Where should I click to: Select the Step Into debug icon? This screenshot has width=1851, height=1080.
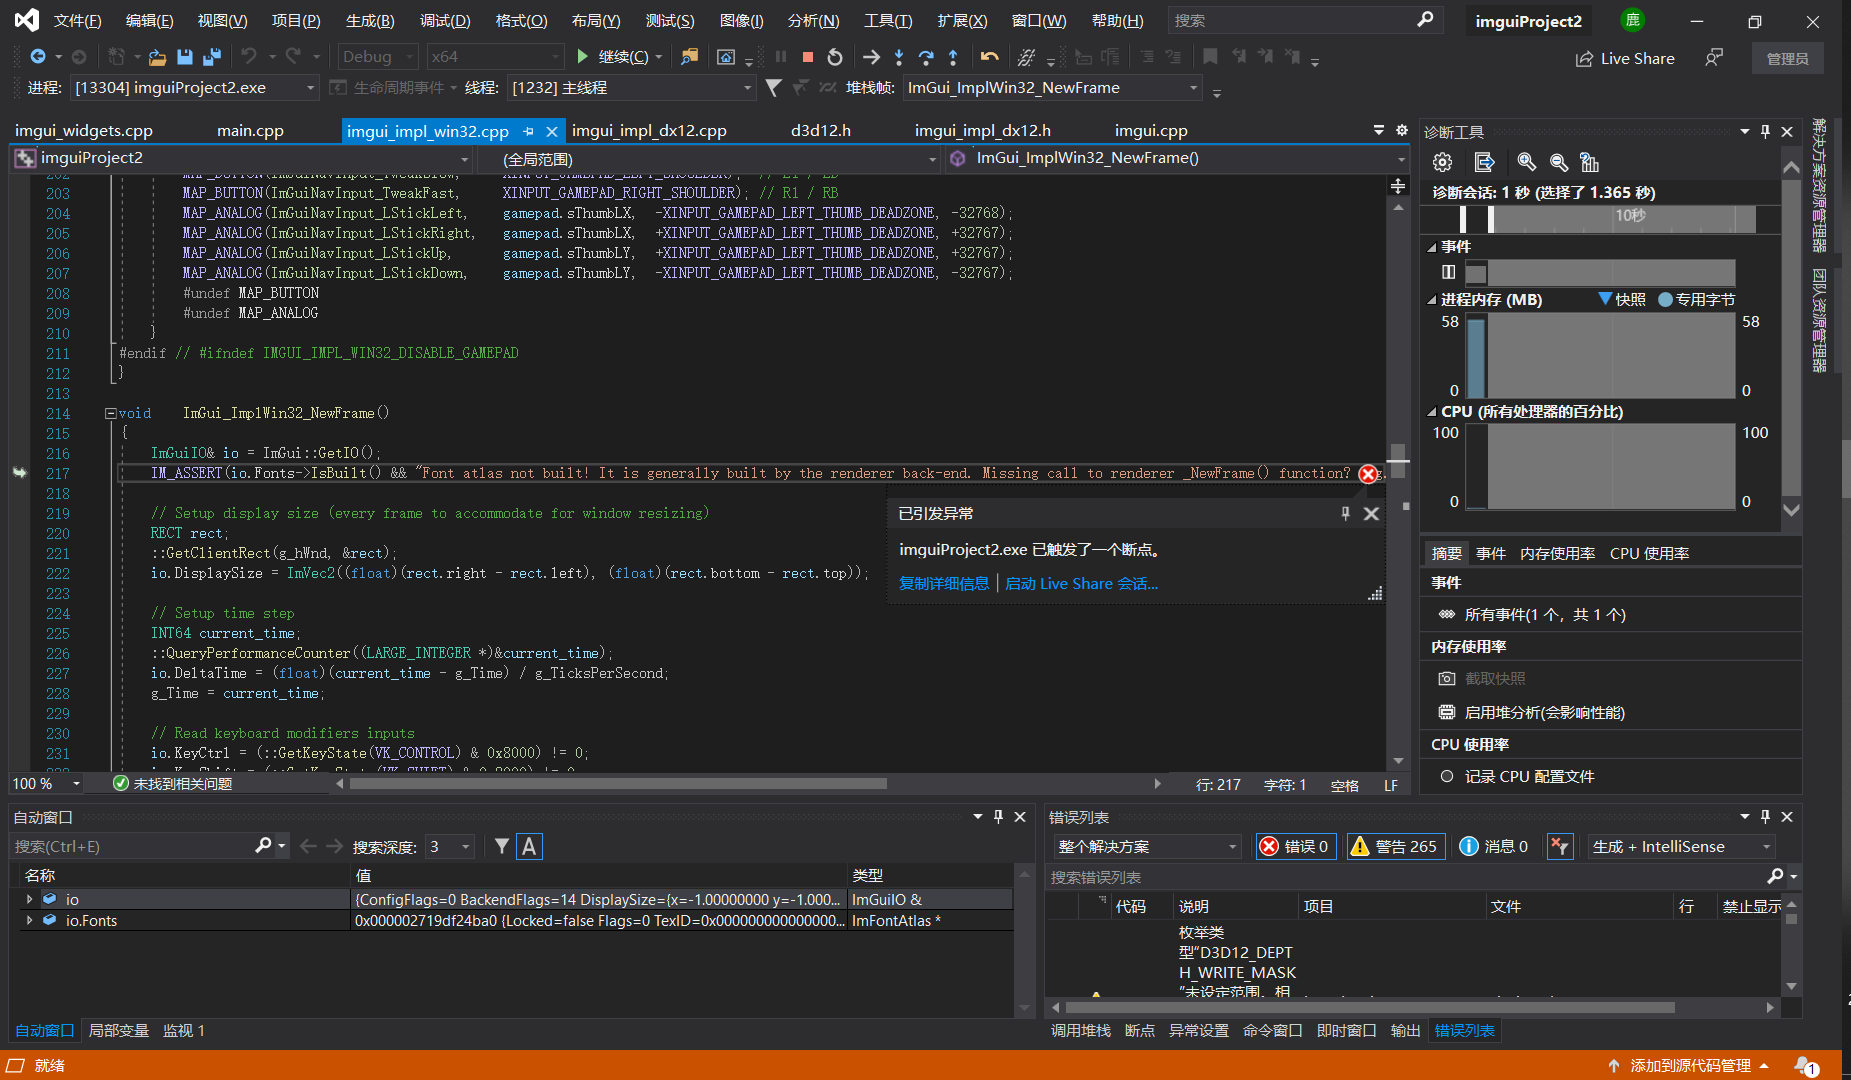(x=899, y=57)
